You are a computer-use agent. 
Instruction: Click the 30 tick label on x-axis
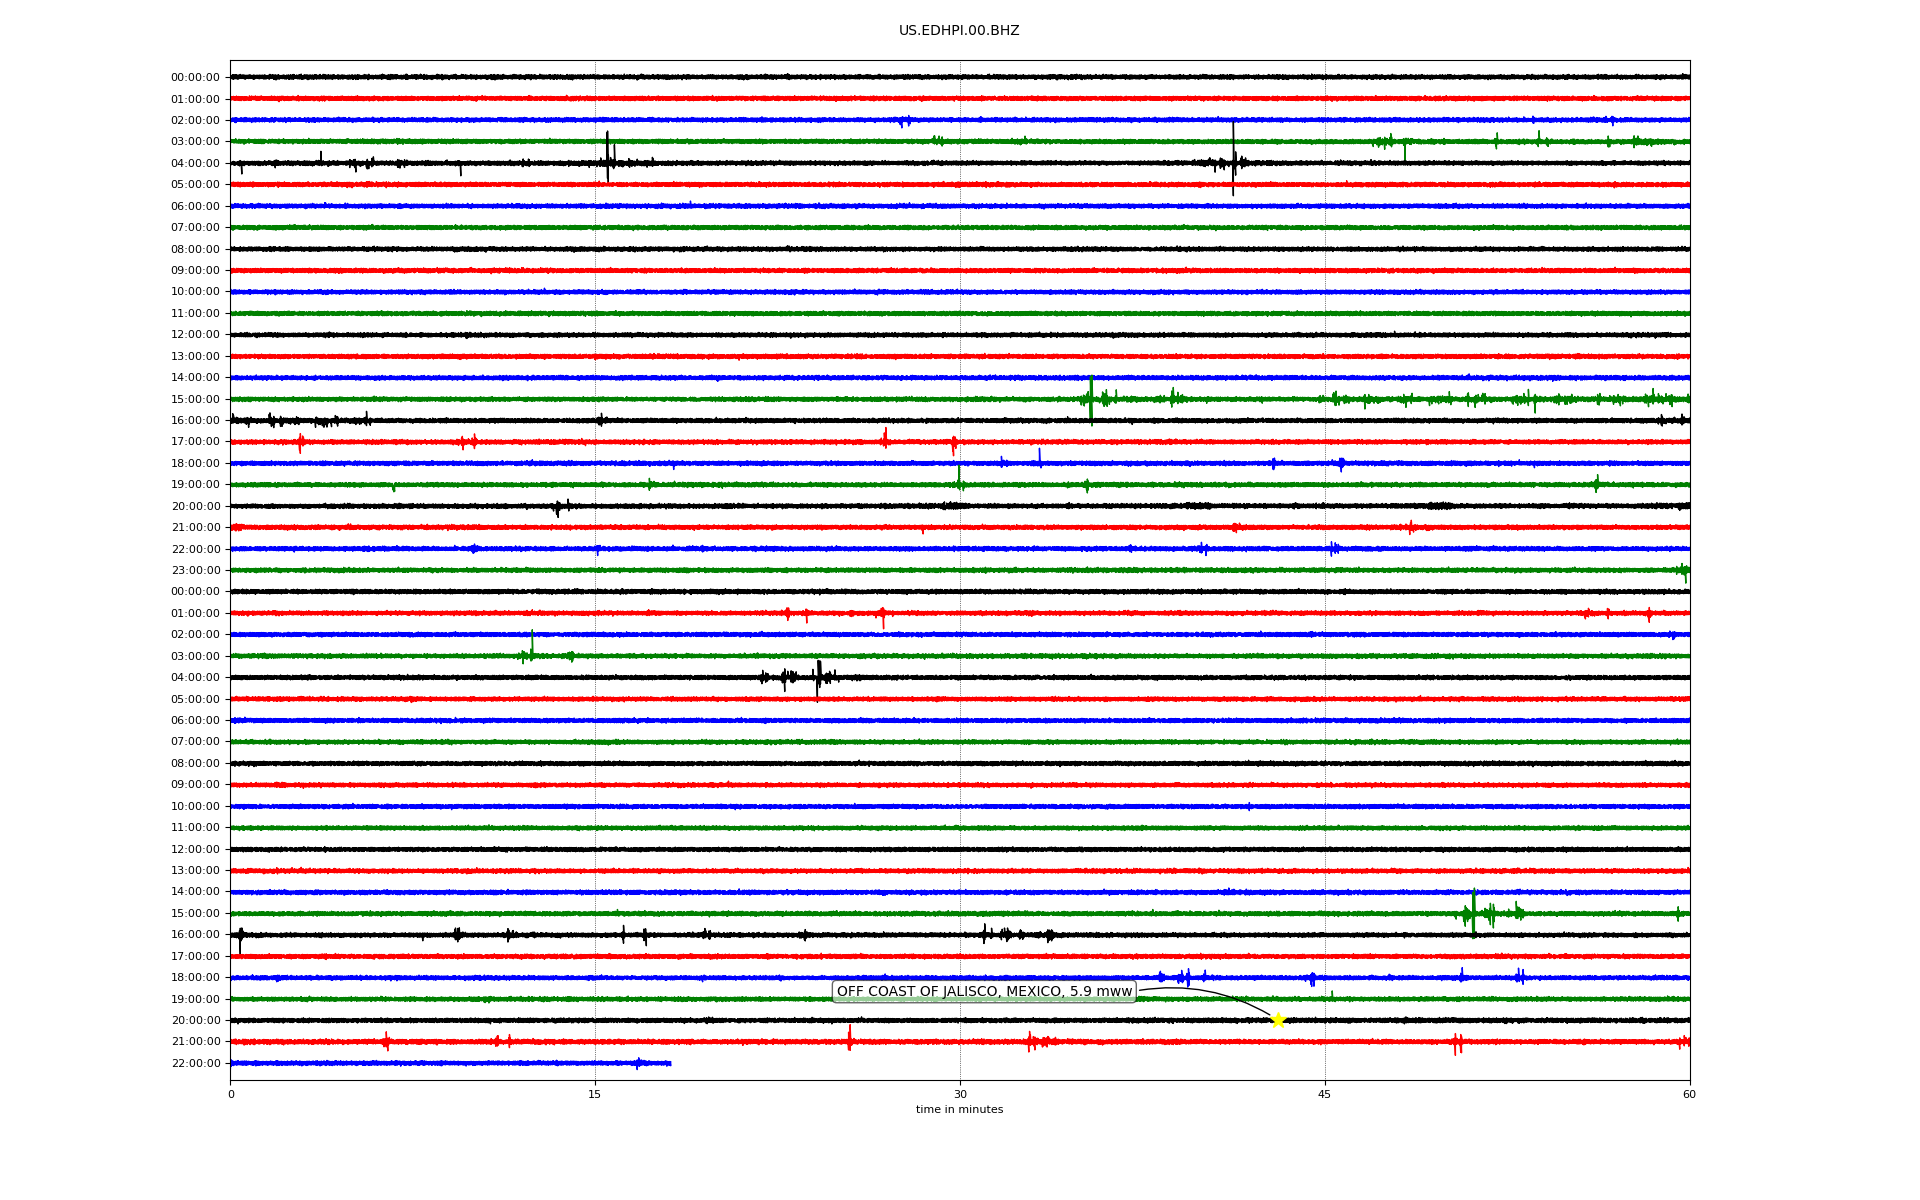tap(960, 1094)
